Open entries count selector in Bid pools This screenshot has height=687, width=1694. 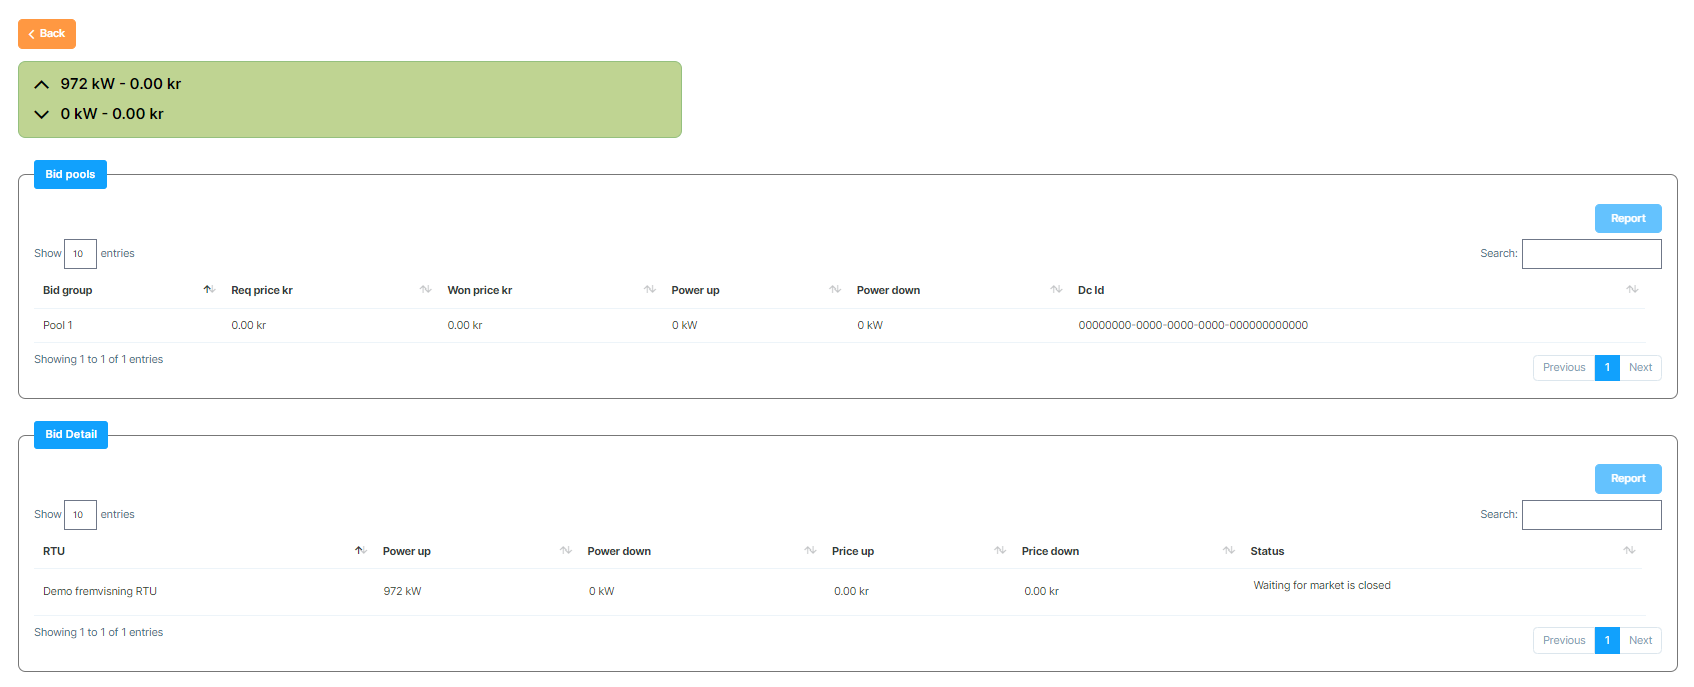pyautogui.click(x=80, y=254)
